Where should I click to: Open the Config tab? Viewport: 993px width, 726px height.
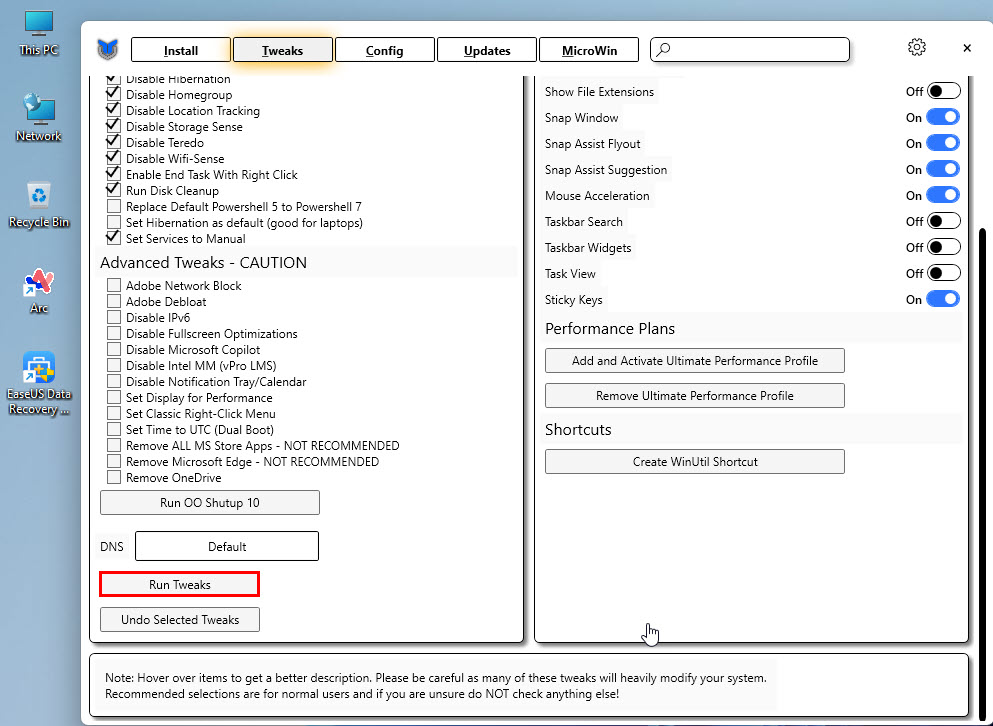tap(384, 50)
